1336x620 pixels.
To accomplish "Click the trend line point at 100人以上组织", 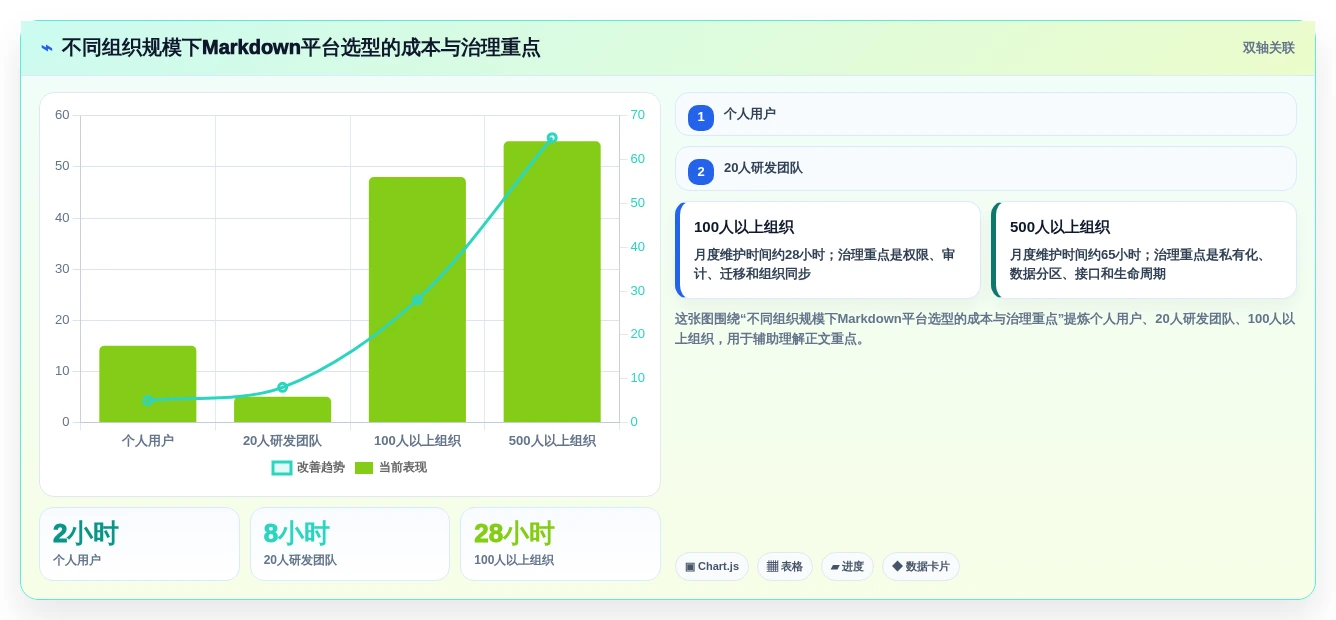I will point(417,299).
